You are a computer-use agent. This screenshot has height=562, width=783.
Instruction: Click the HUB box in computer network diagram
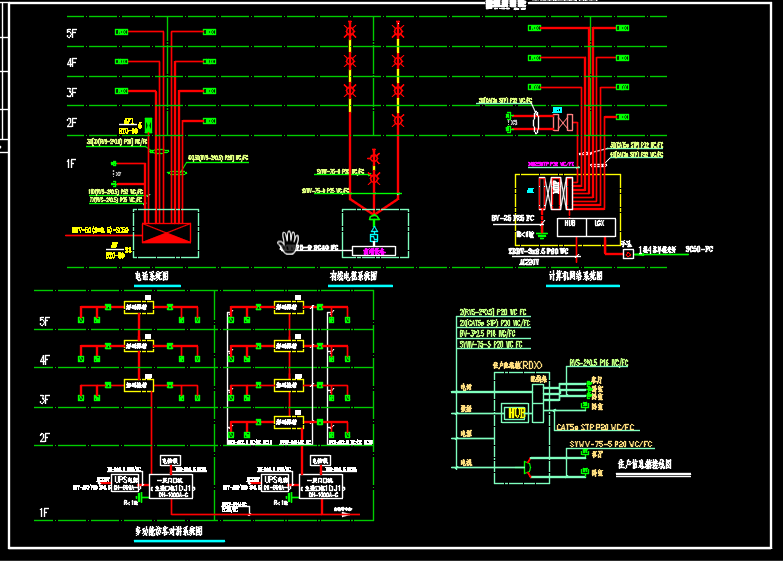570,224
